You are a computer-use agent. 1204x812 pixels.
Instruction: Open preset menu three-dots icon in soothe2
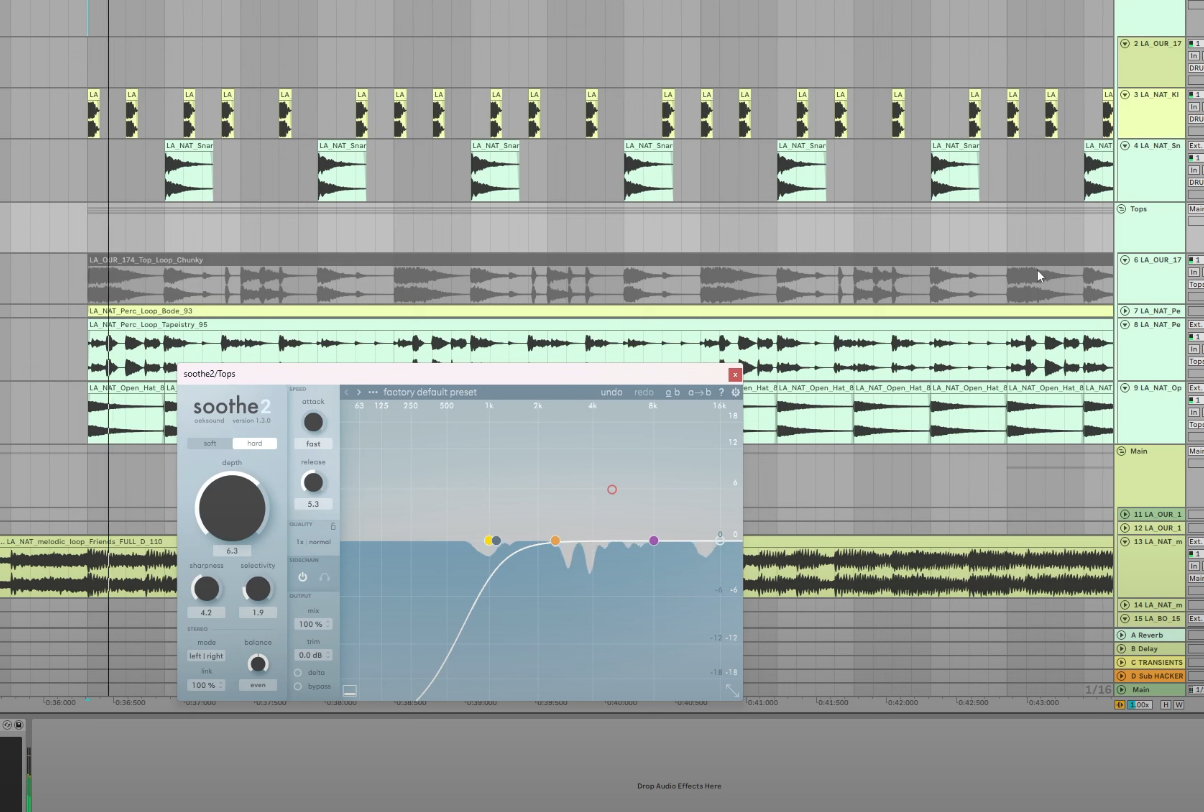pyautogui.click(x=373, y=392)
